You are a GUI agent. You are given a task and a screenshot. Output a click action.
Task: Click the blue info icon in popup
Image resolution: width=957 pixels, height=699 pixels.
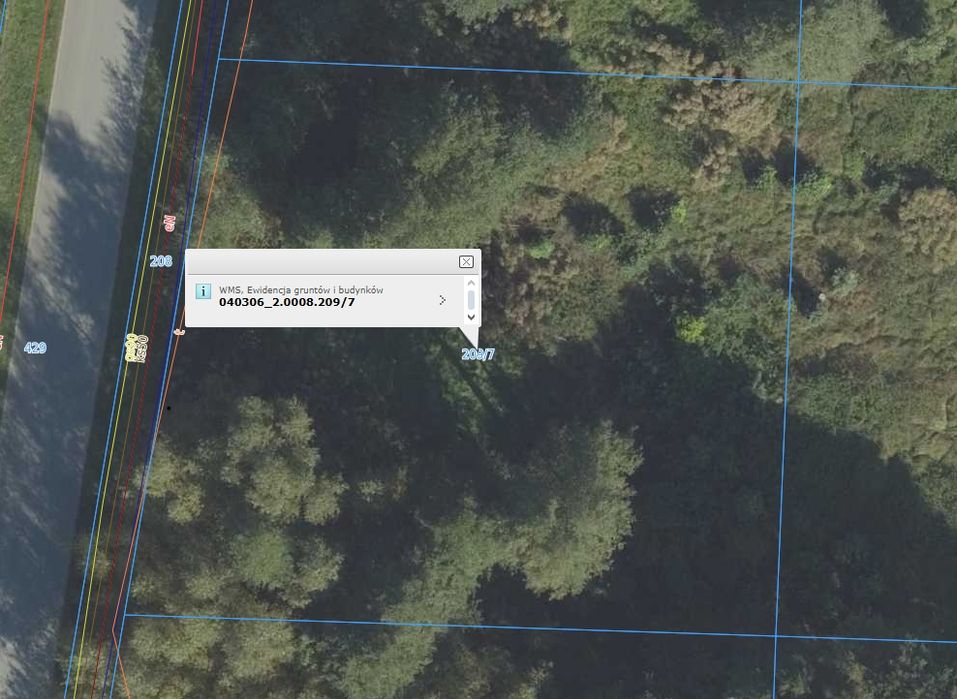click(203, 291)
